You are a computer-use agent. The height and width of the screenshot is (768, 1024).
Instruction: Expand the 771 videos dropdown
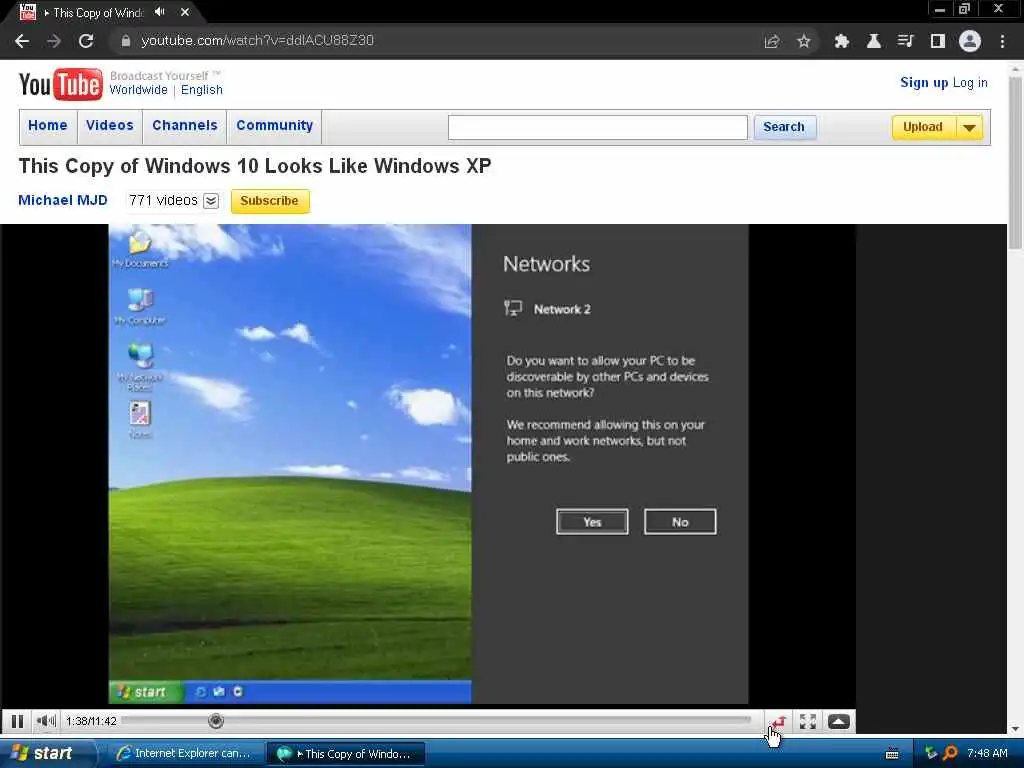211,201
